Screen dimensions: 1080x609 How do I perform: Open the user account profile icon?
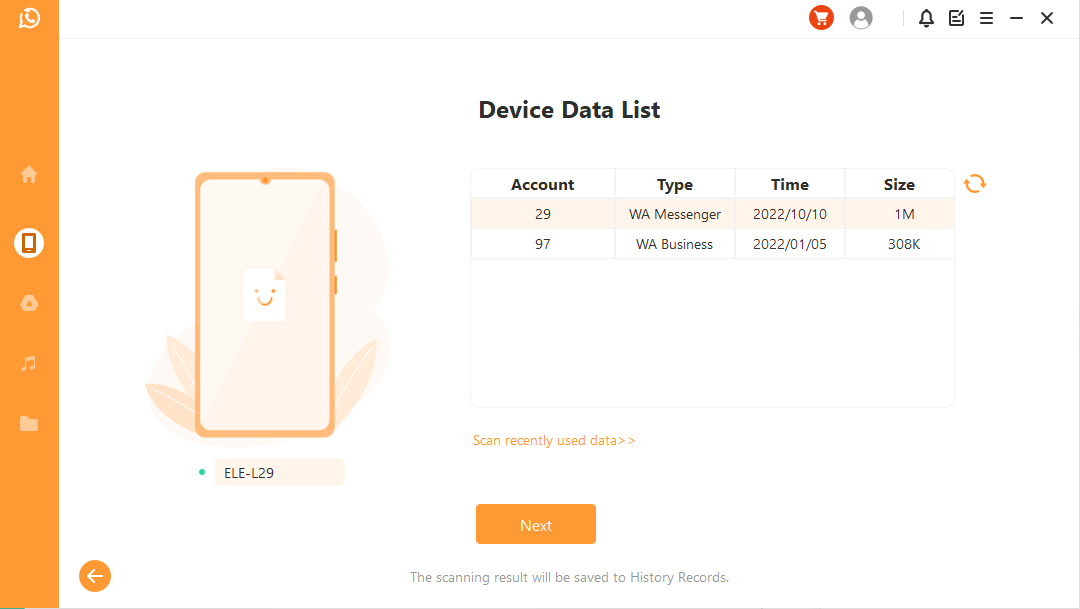(860, 18)
